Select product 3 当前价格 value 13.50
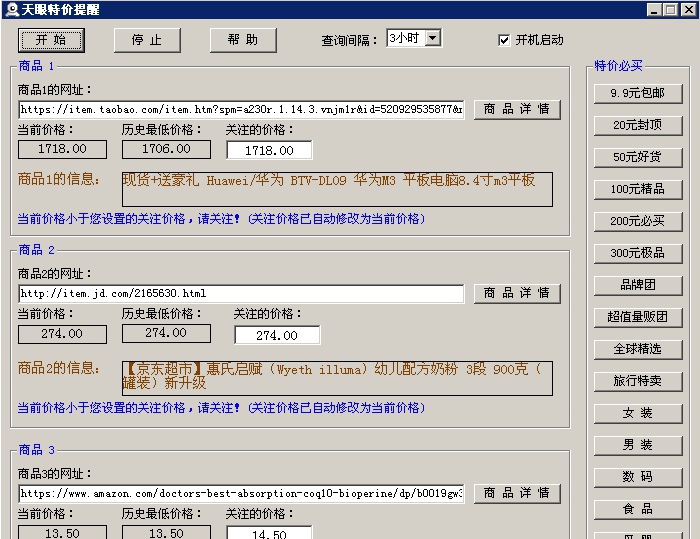 pos(62,532)
